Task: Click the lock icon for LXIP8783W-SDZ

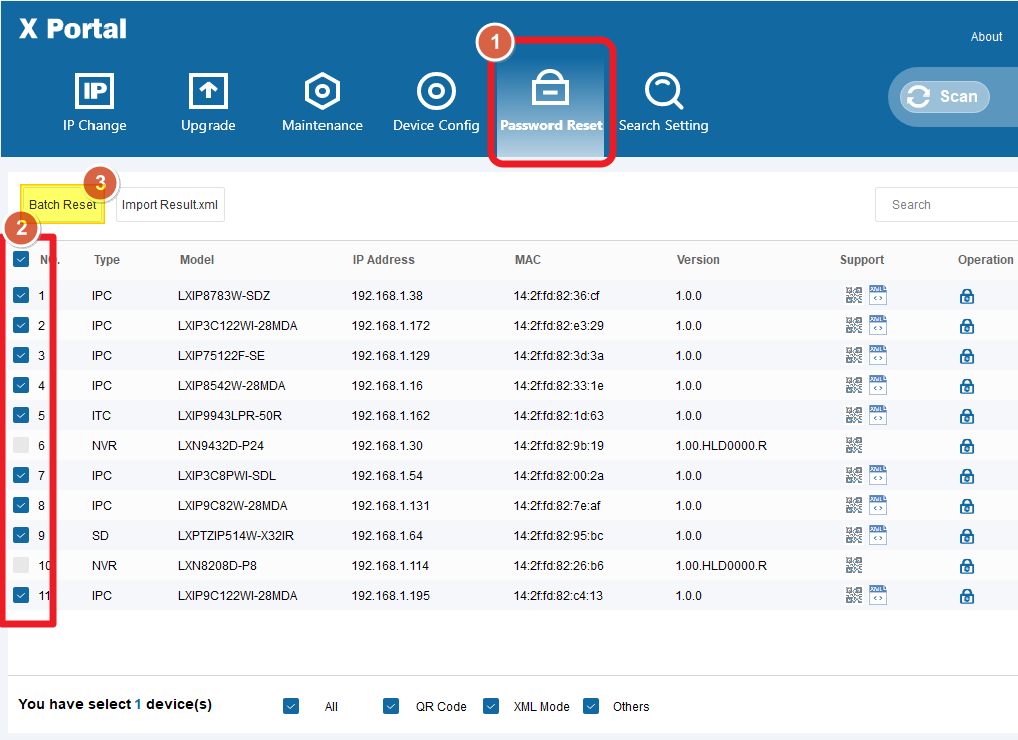Action: point(967,296)
